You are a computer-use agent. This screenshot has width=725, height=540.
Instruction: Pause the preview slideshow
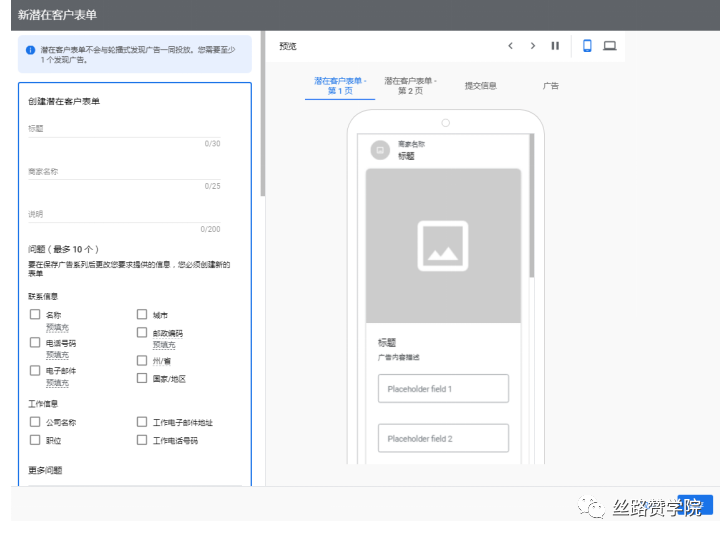555,46
